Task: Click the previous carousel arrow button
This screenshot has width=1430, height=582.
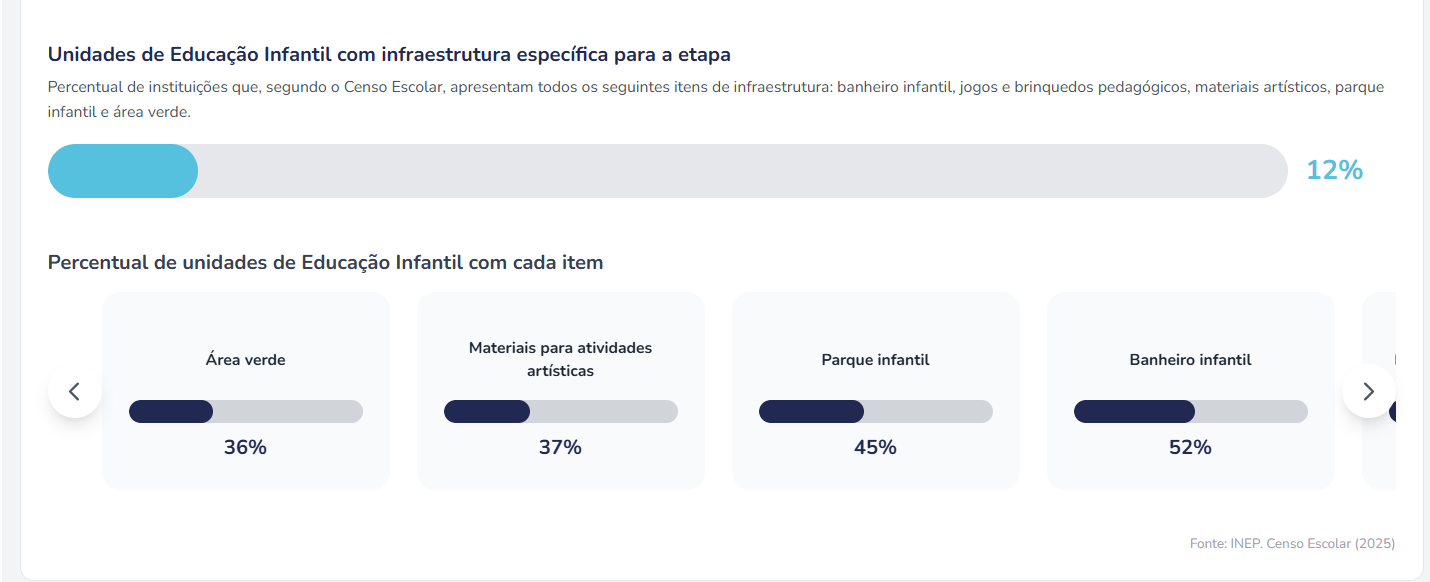Action: tap(75, 391)
